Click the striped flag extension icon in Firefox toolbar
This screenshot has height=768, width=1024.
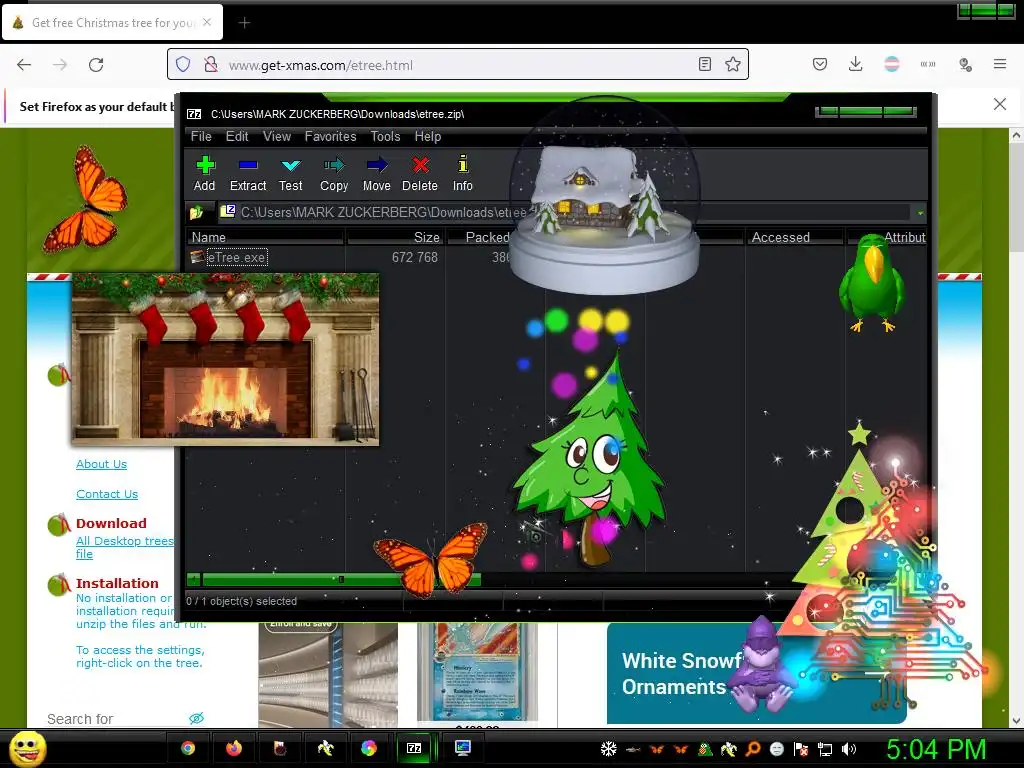(x=891, y=64)
